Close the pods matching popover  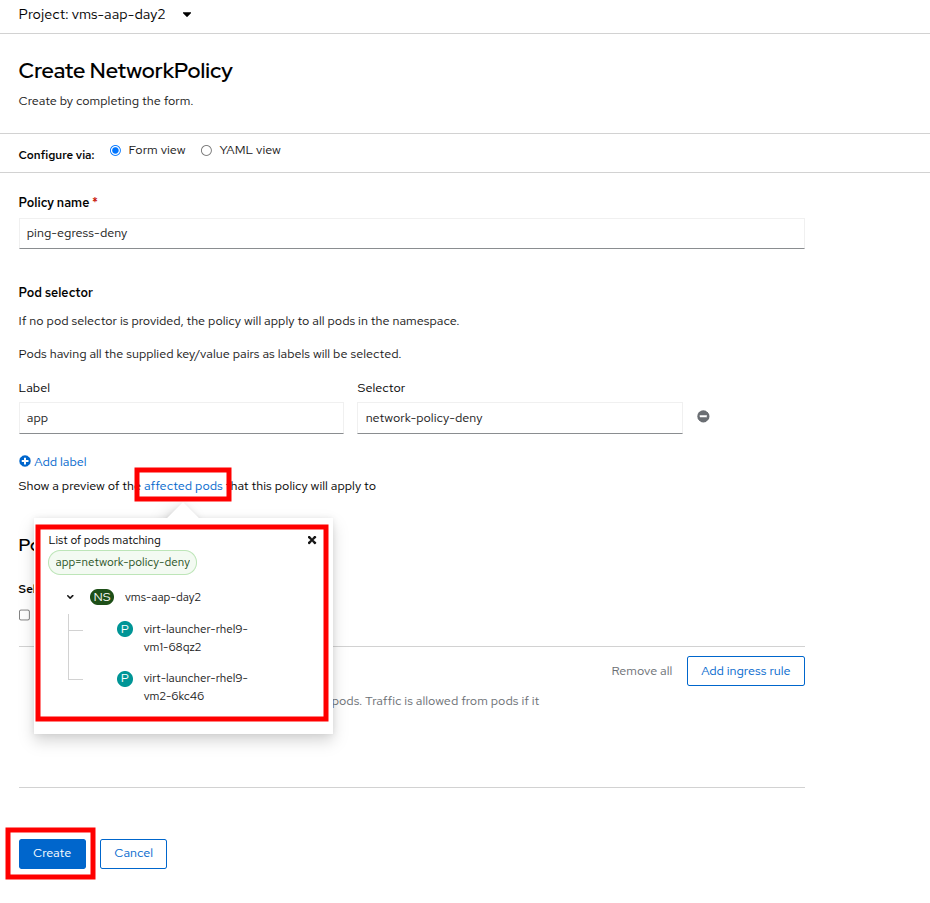312,540
